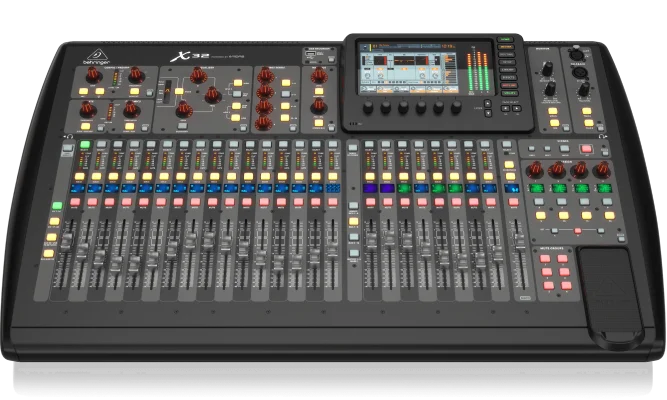Click the Gate threshold knob
This screenshot has height=400, width=667.
coord(88,110)
